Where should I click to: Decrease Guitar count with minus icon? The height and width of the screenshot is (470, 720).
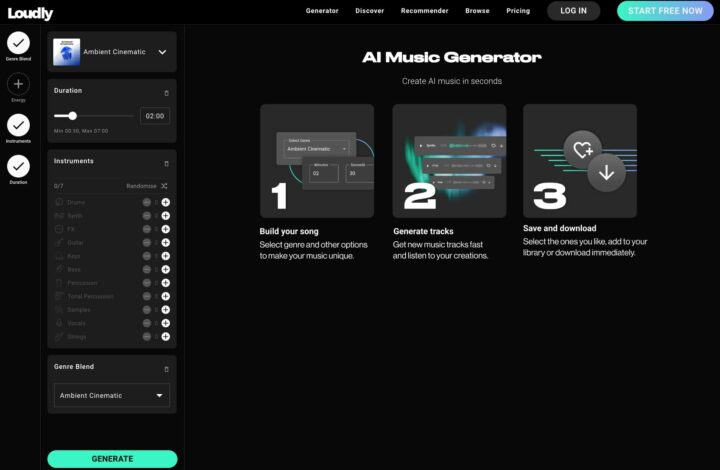coord(147,242)
